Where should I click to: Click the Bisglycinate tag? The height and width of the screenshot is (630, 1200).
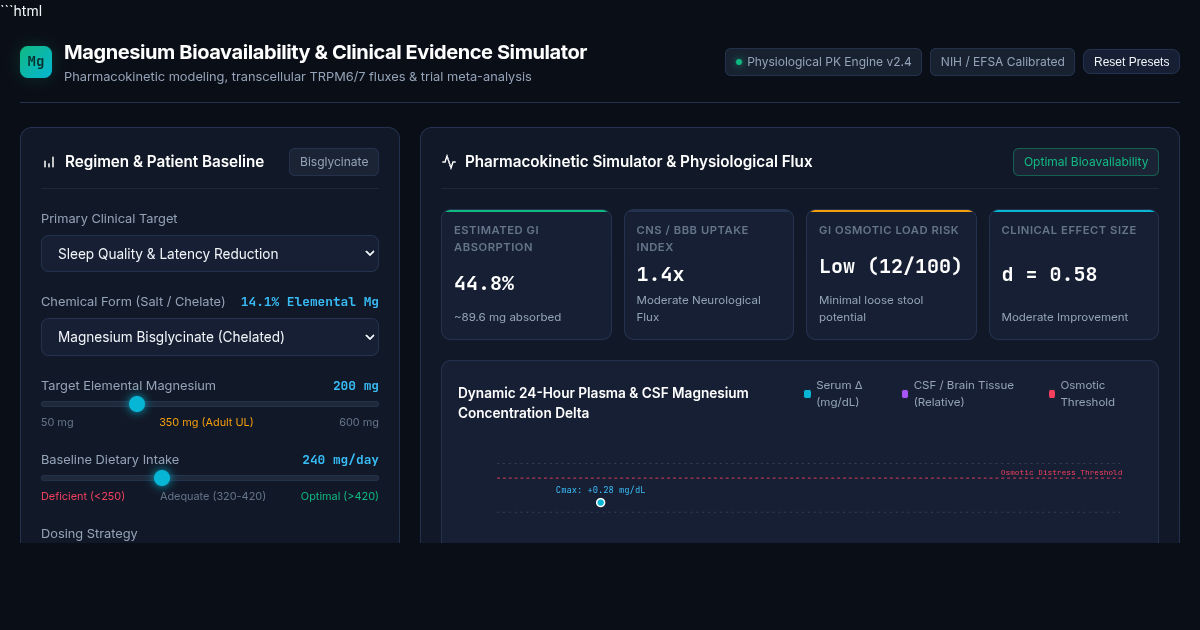334,162
